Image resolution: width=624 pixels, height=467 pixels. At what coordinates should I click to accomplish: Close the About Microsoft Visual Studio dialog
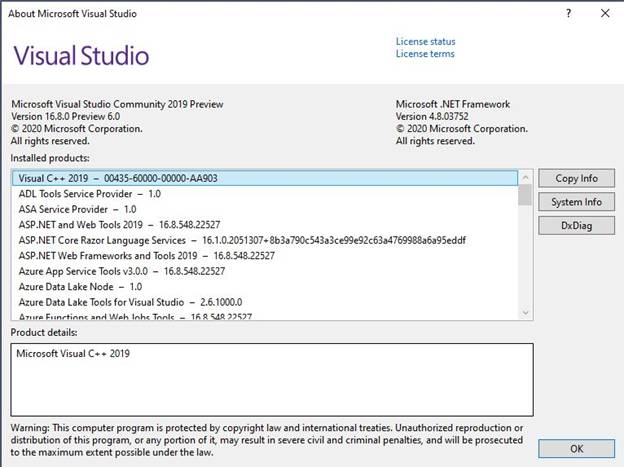(x=605, y=14)
